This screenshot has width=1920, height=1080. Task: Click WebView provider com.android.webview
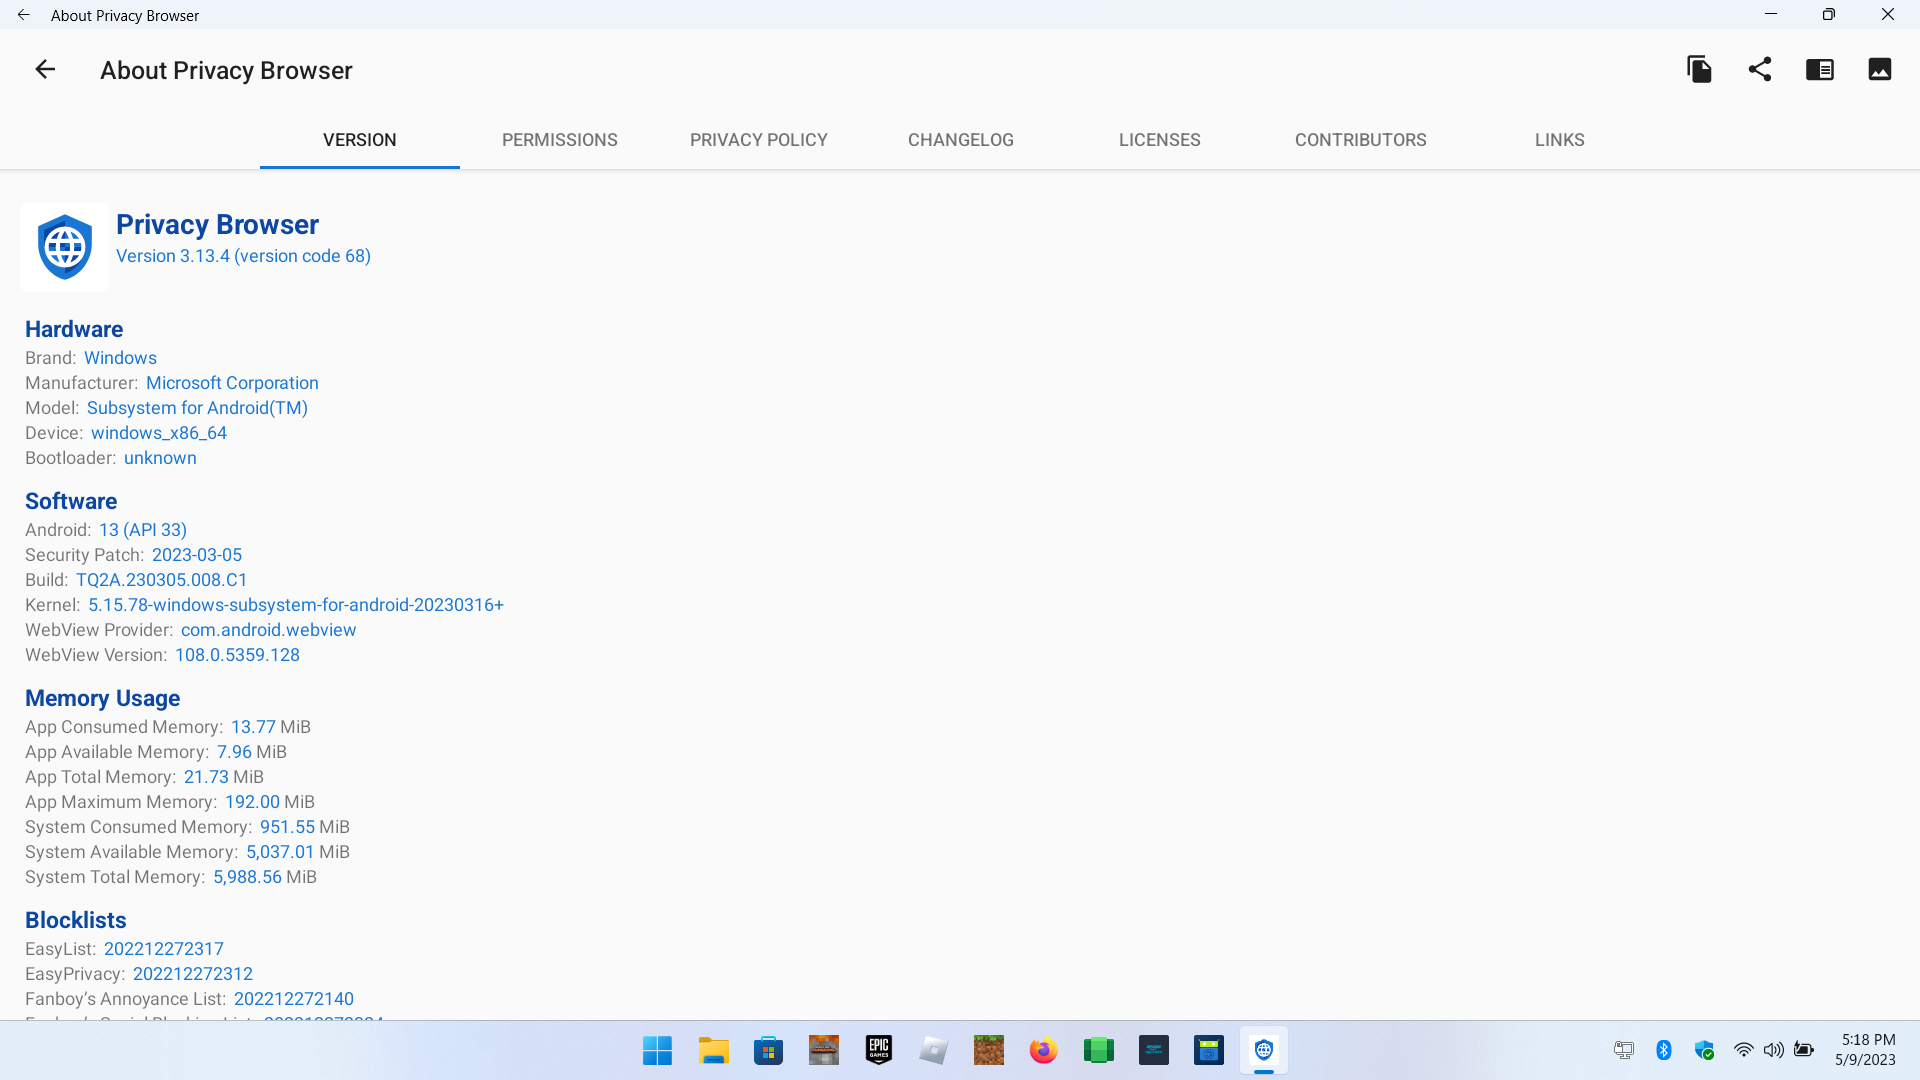[269, 630]
